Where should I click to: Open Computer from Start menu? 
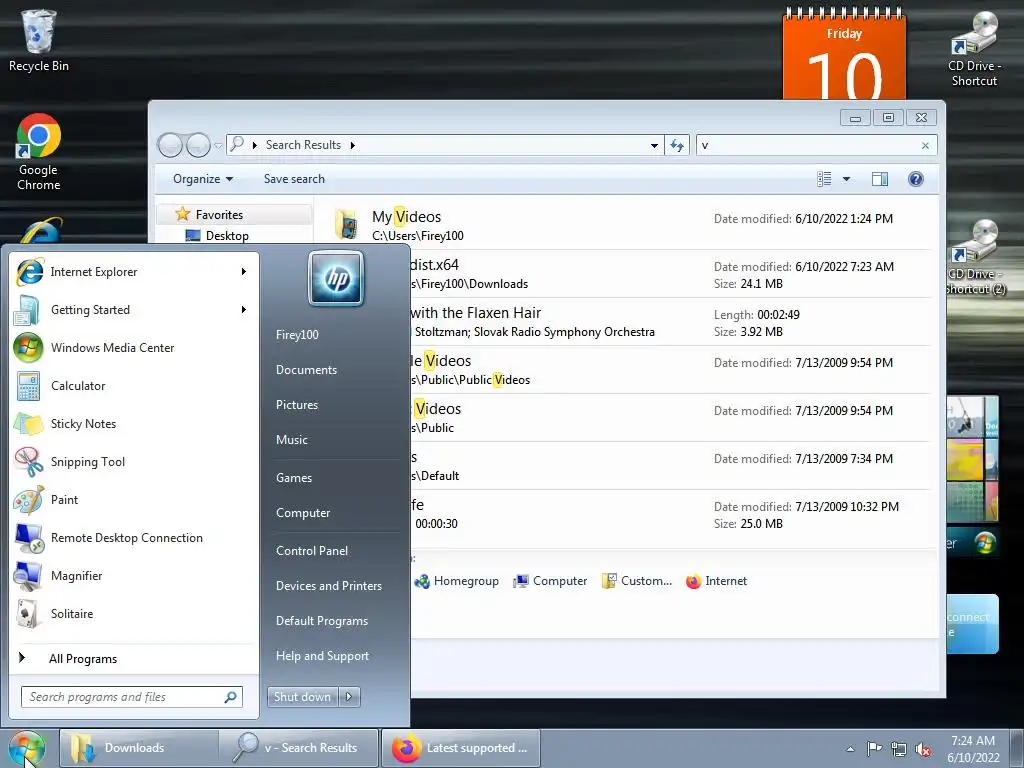coord(302,513)
